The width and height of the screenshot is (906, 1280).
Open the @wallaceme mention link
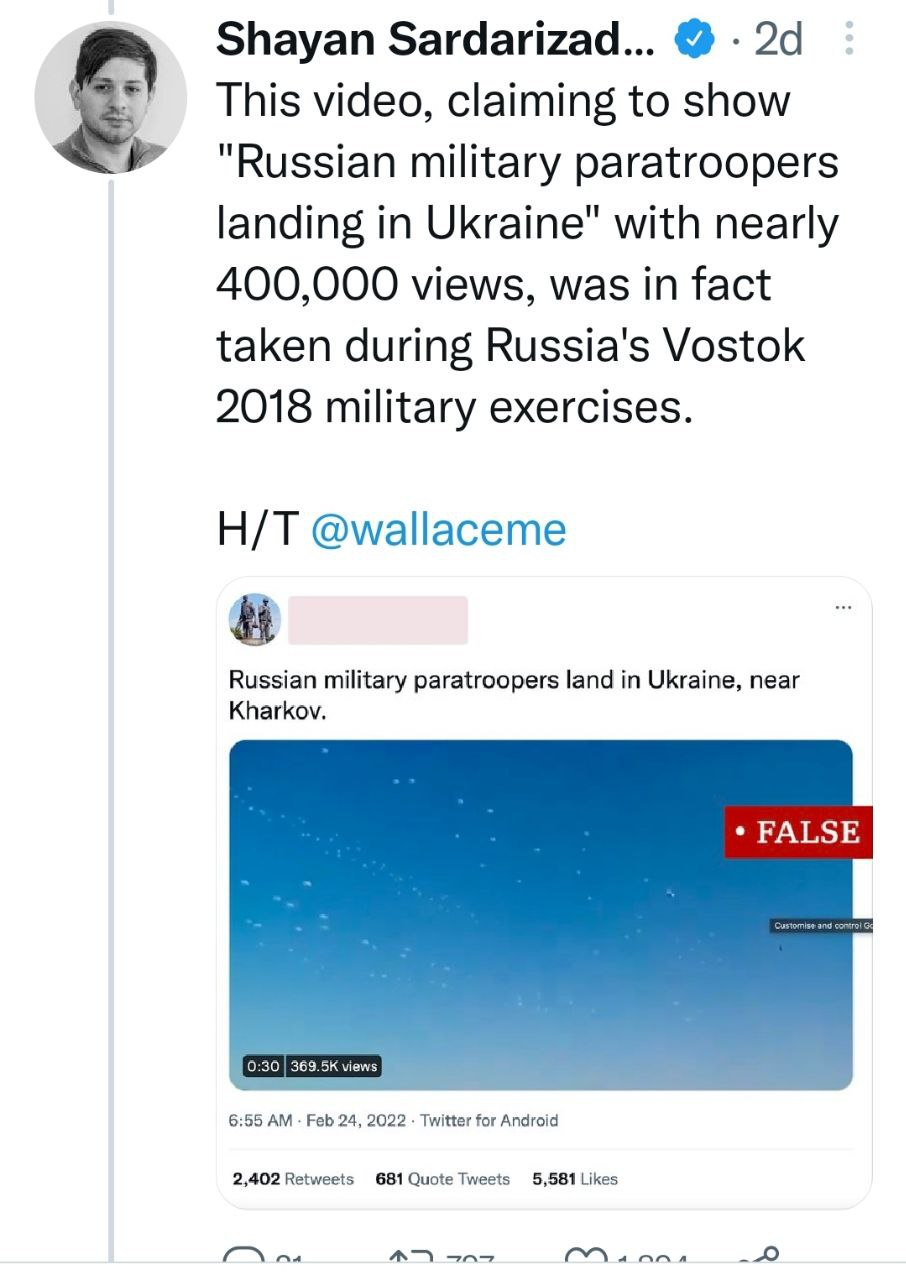point(438,528)
